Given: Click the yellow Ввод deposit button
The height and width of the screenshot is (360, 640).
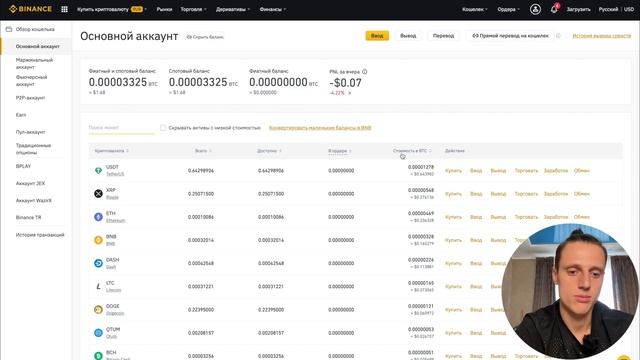Looking at the screenshot, I should [377, 36].
